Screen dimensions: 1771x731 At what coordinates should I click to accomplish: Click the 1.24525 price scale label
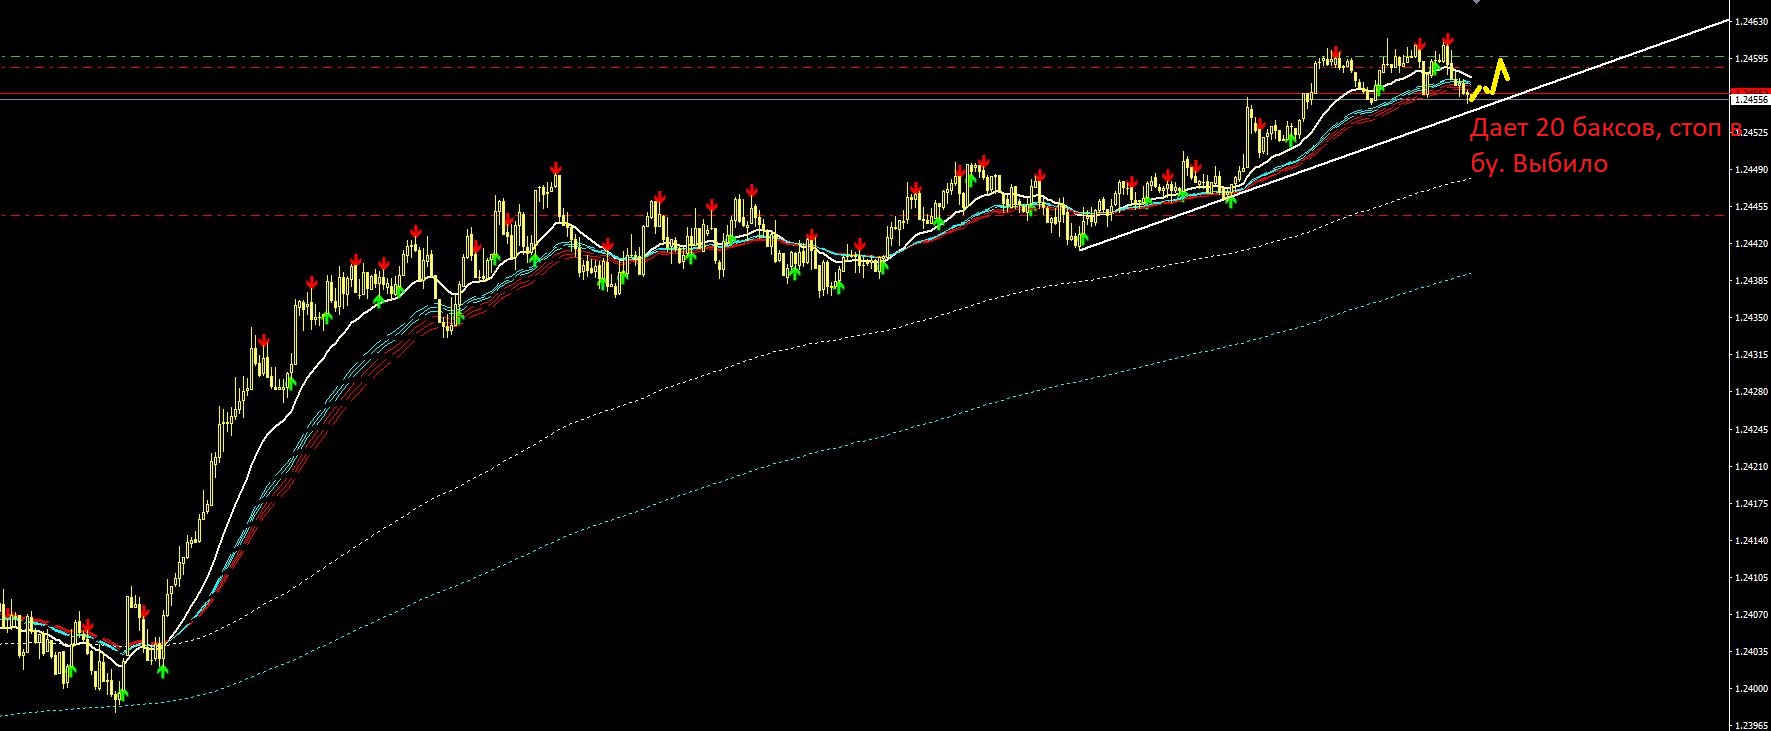point(1751,132)
